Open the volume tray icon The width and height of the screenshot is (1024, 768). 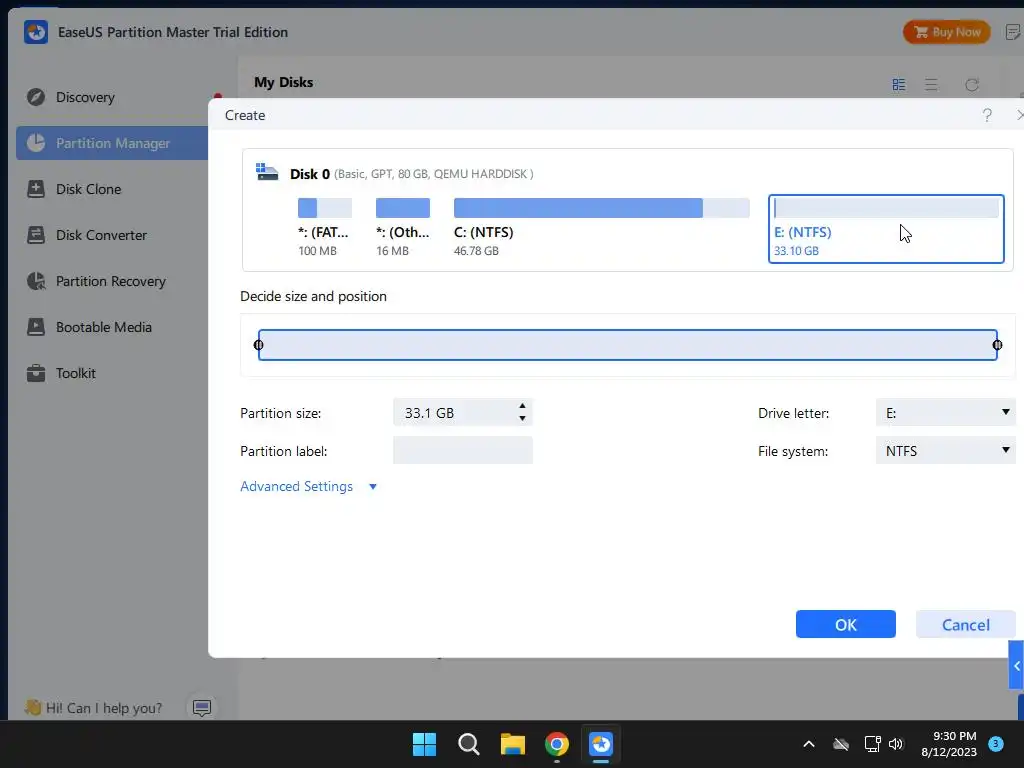coord(896,744)
